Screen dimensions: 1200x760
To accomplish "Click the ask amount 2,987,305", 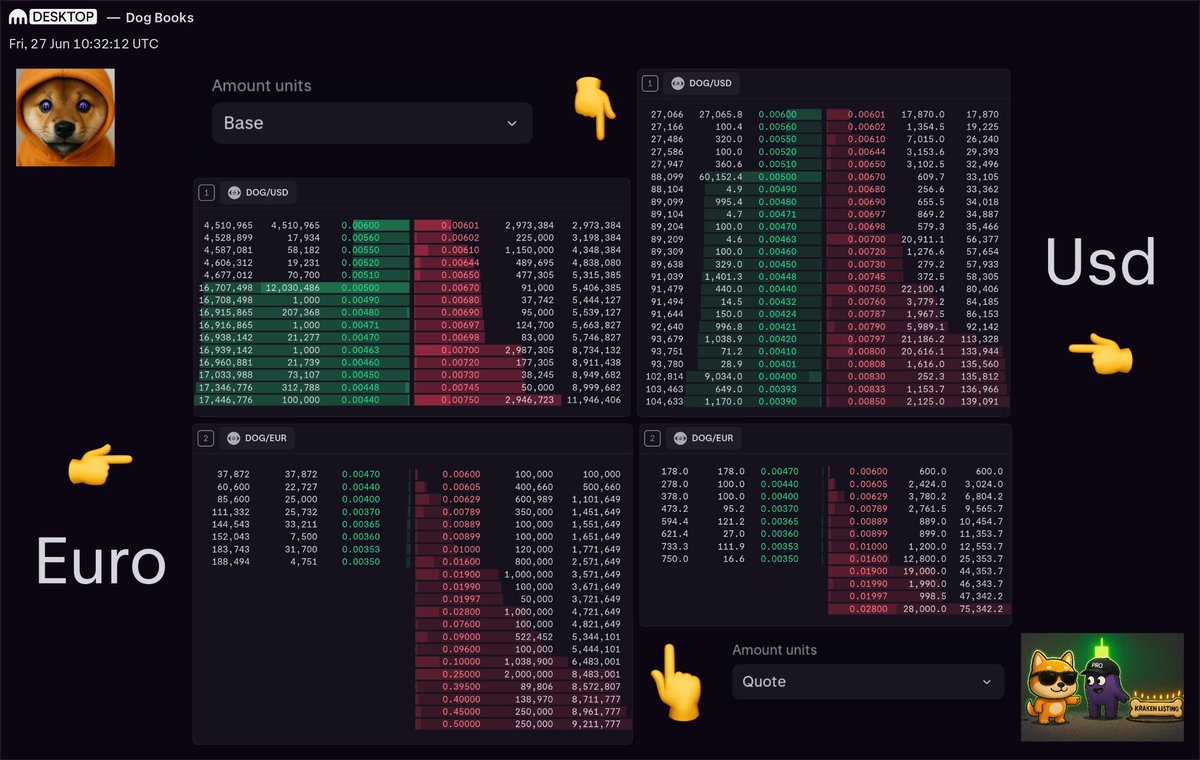I will (527, 349).
